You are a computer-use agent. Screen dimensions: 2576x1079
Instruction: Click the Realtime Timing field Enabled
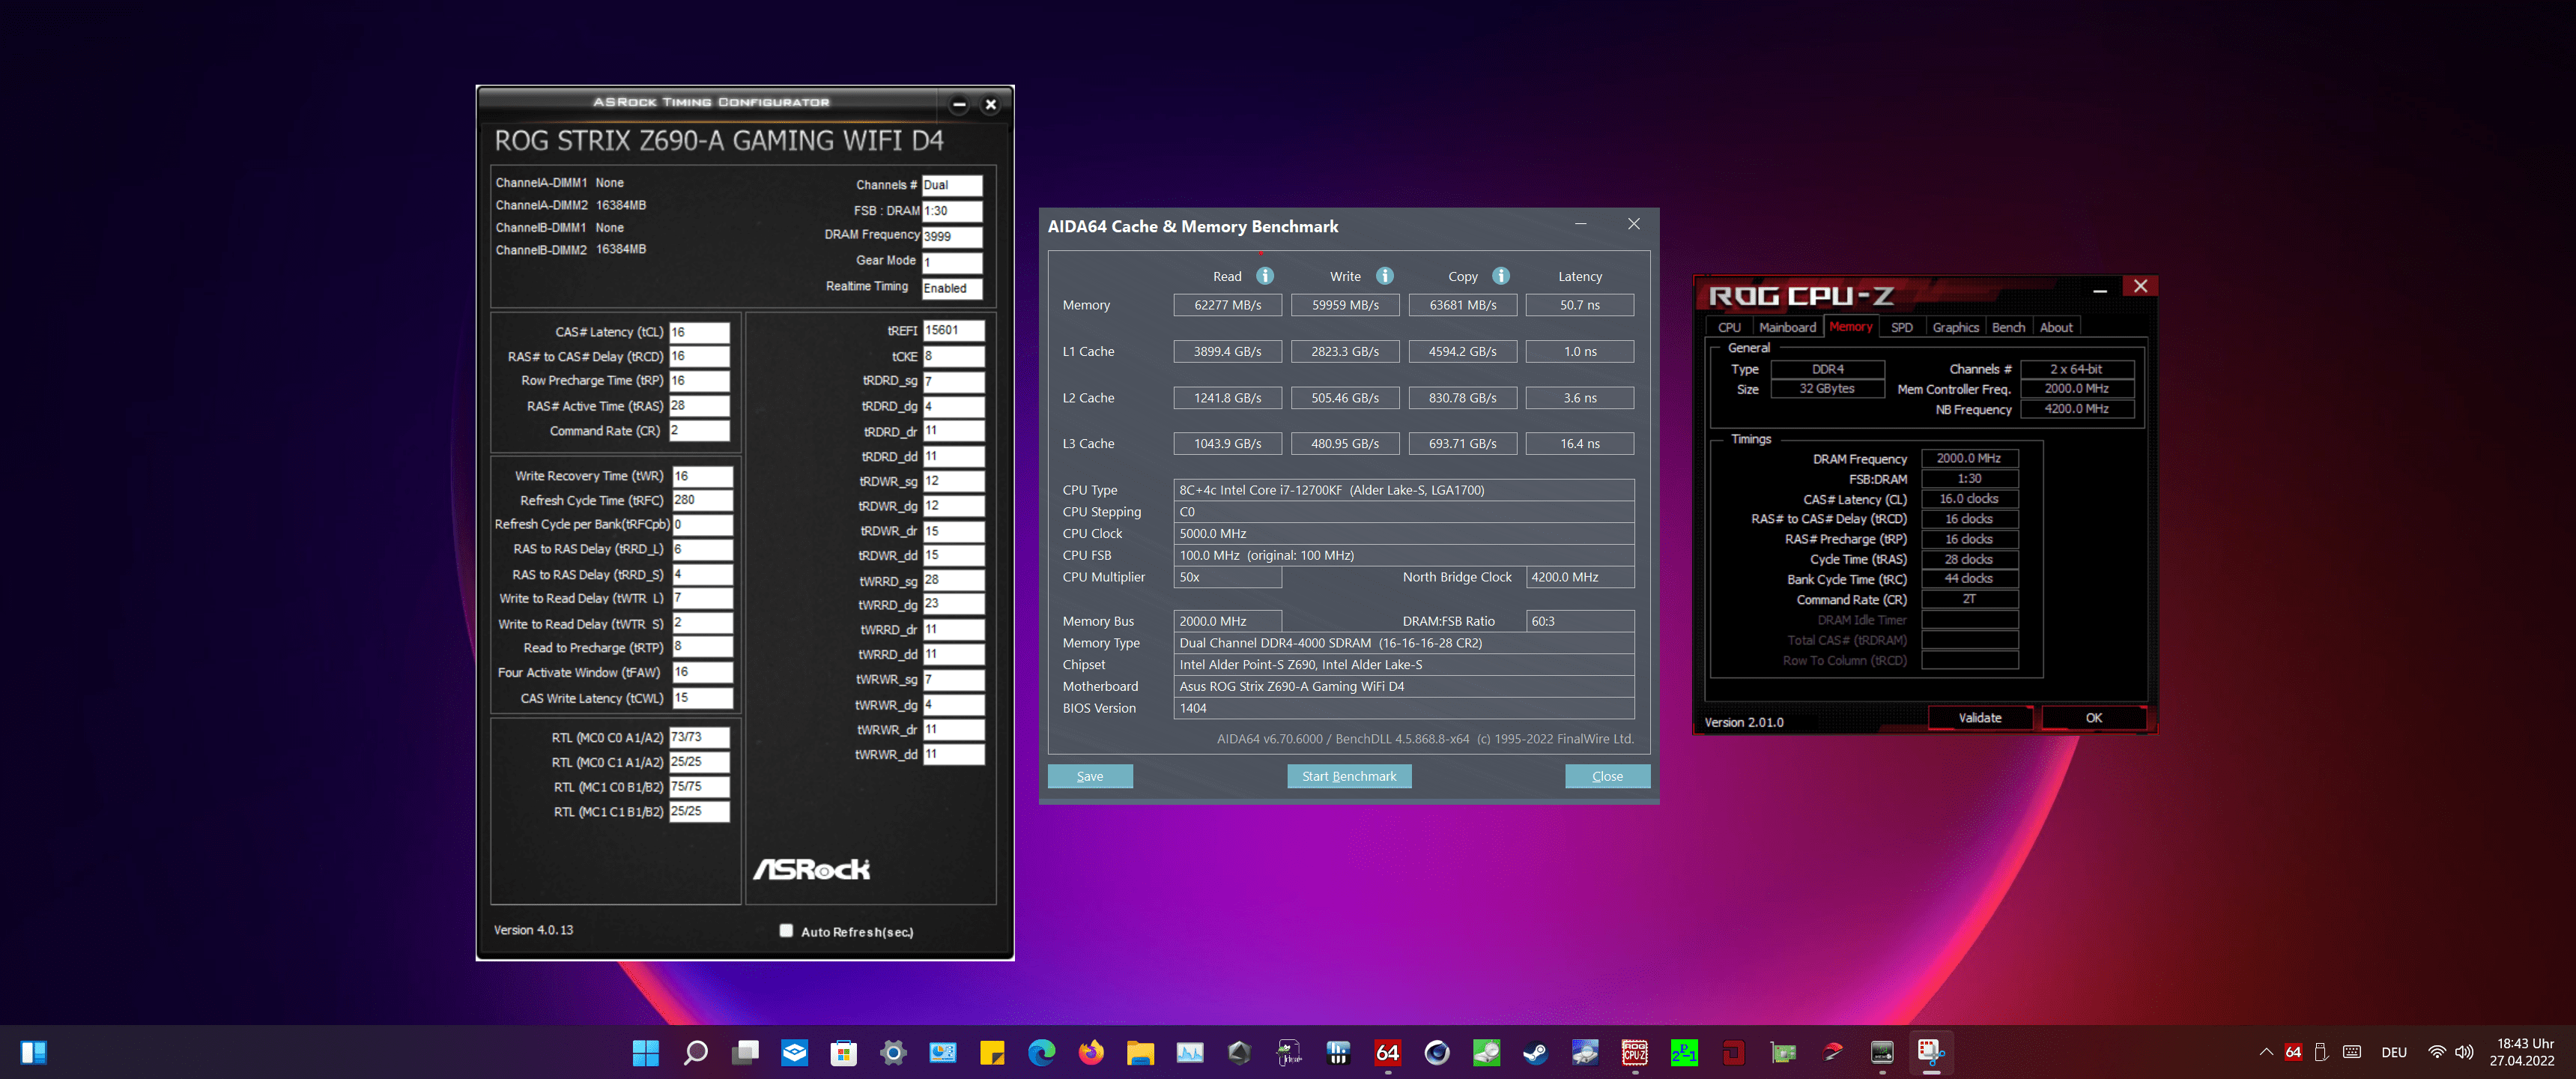[x=952, y=288]
